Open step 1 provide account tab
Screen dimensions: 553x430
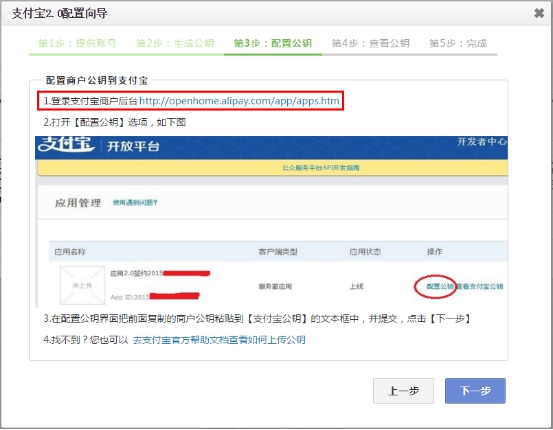pyautogui.click(x=78, y=43)
